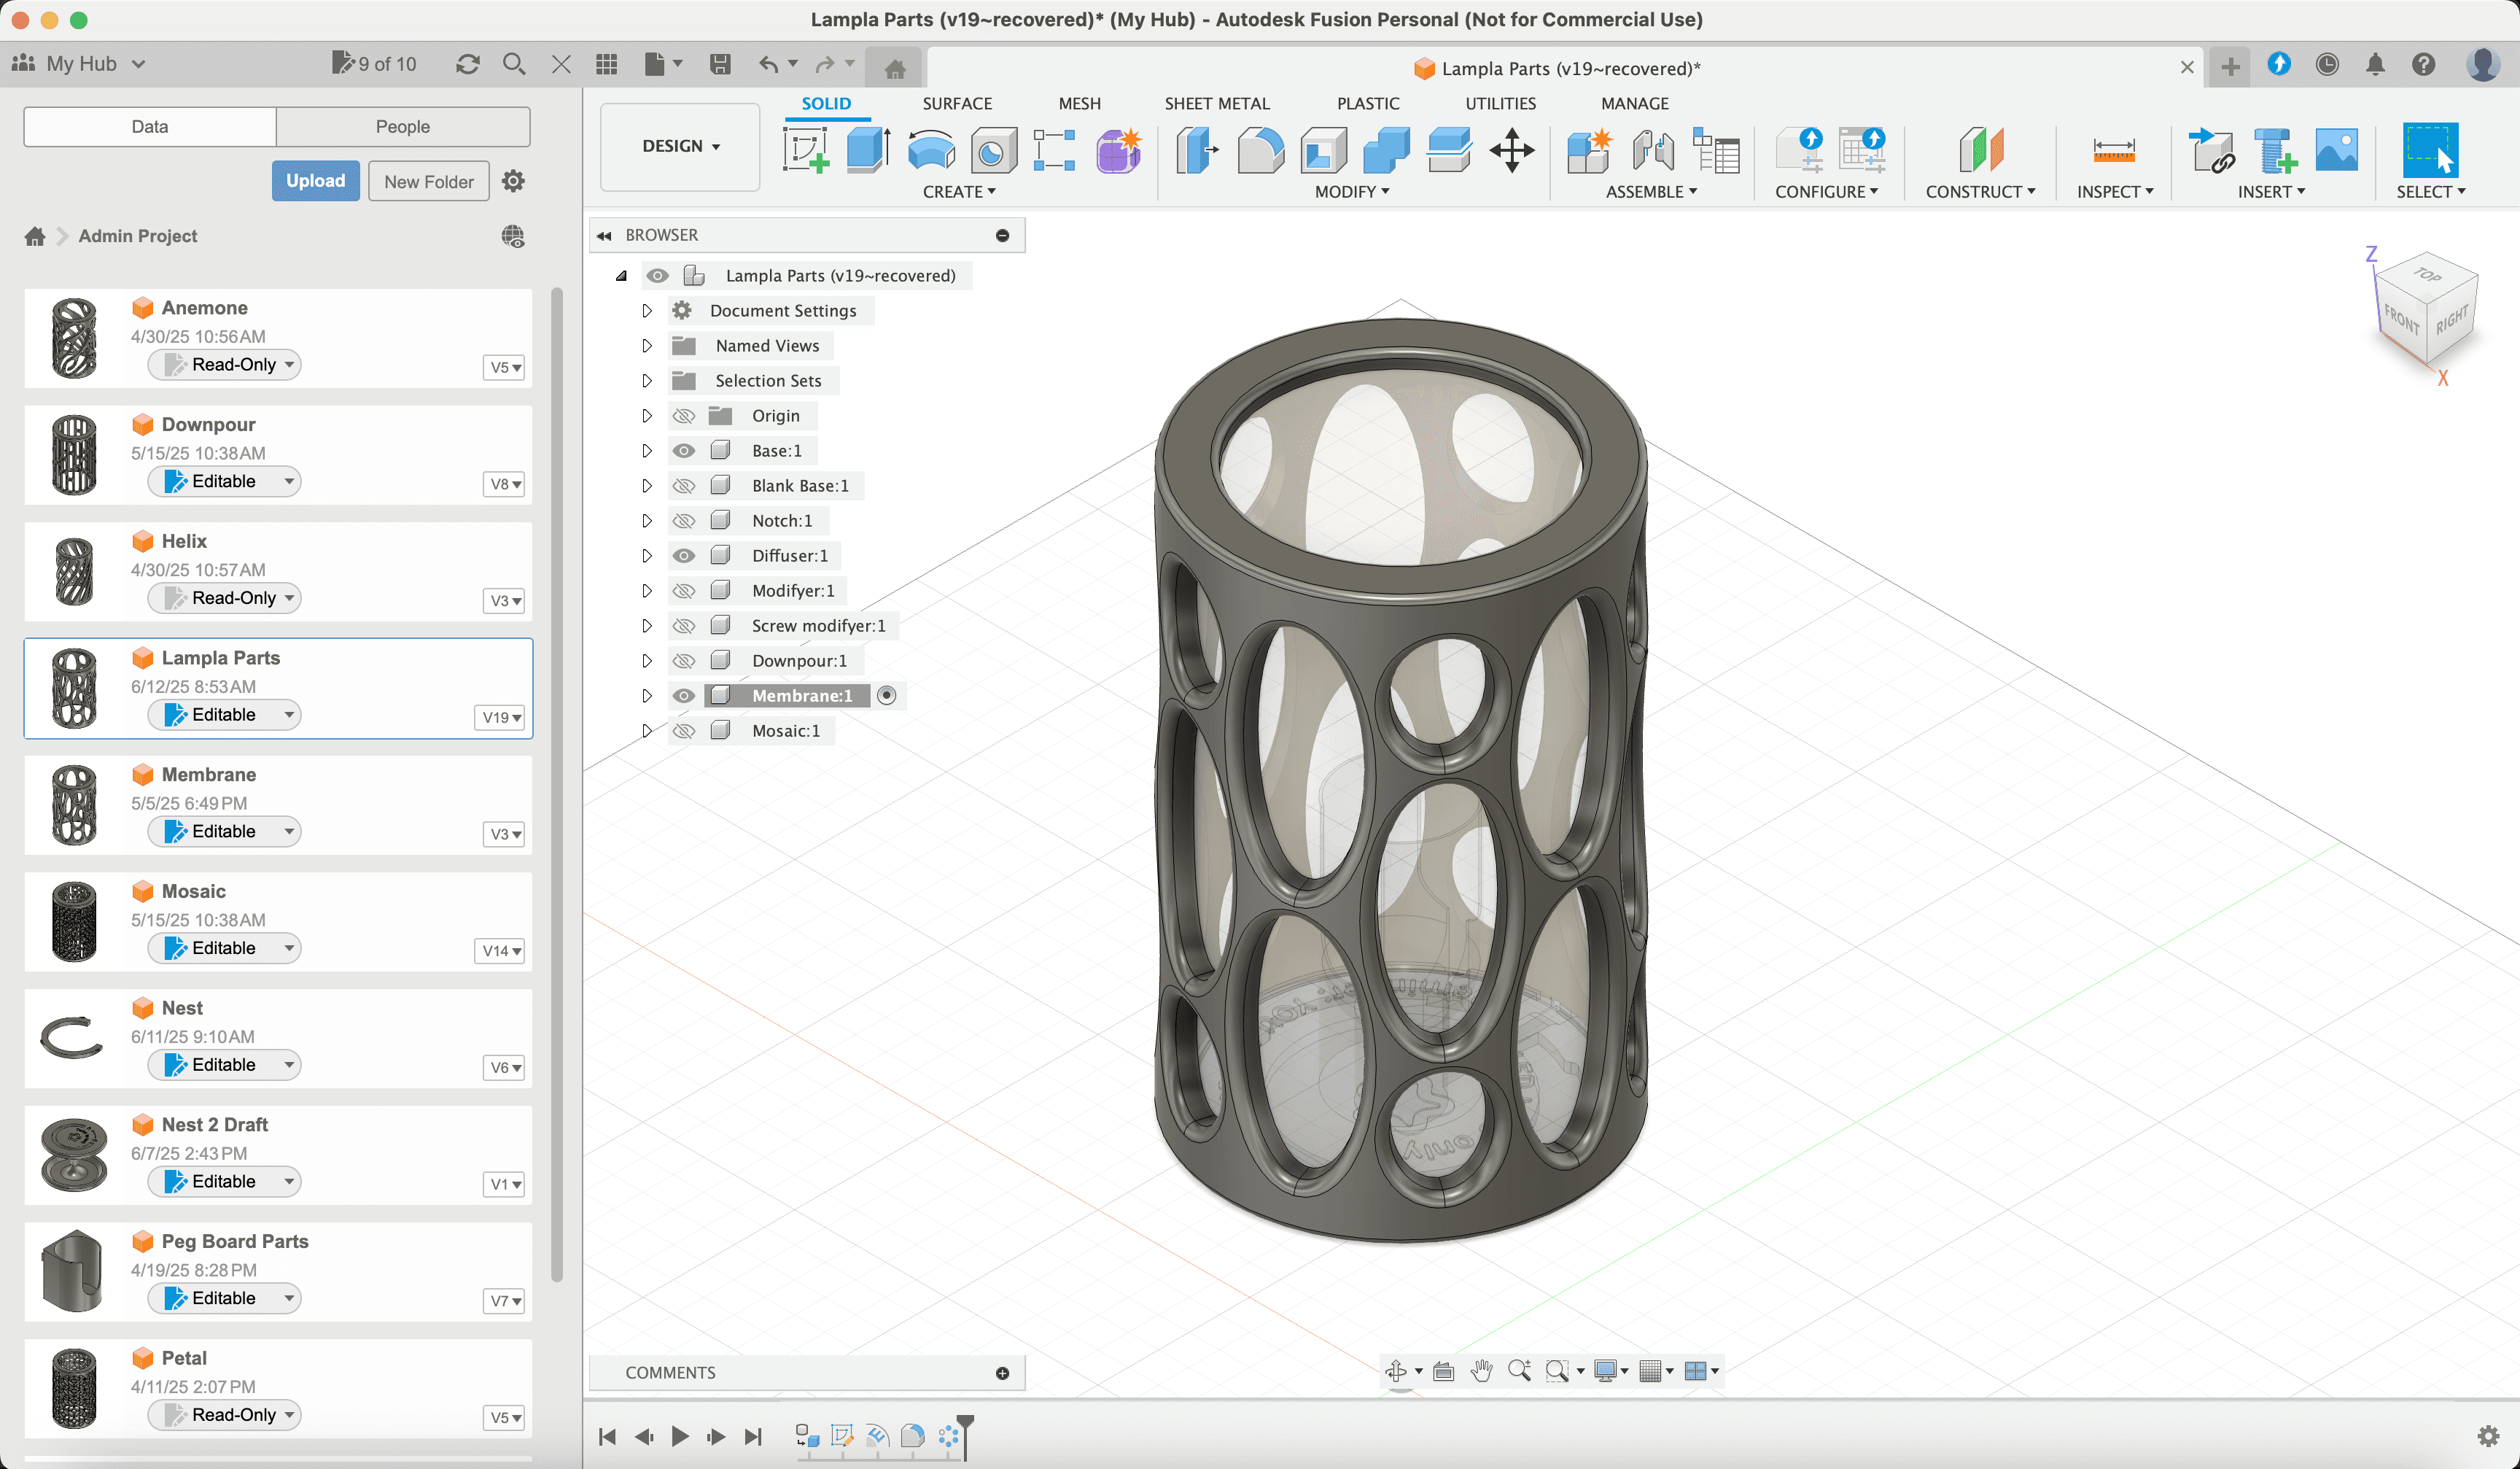2520x1469 pixels.
Task: Select the Fillet tool in Modify
Action: click(x=1260, y=151)
